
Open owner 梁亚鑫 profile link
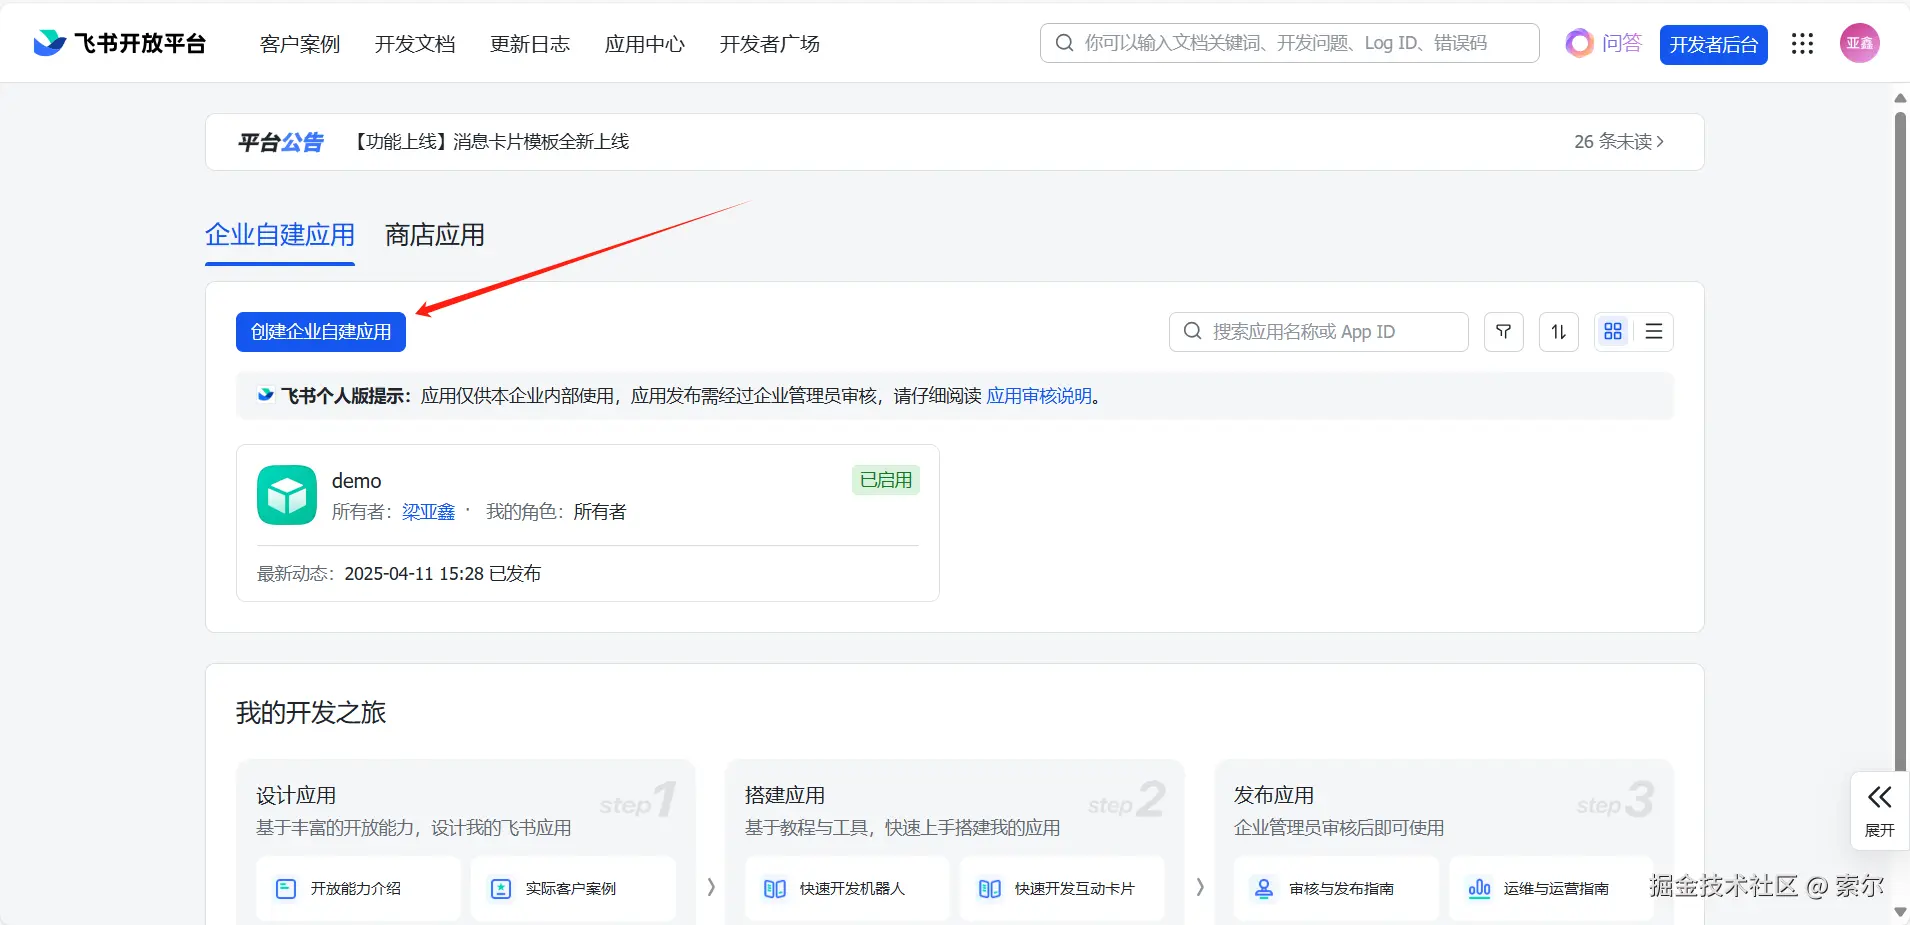click(x=428, y=512)
